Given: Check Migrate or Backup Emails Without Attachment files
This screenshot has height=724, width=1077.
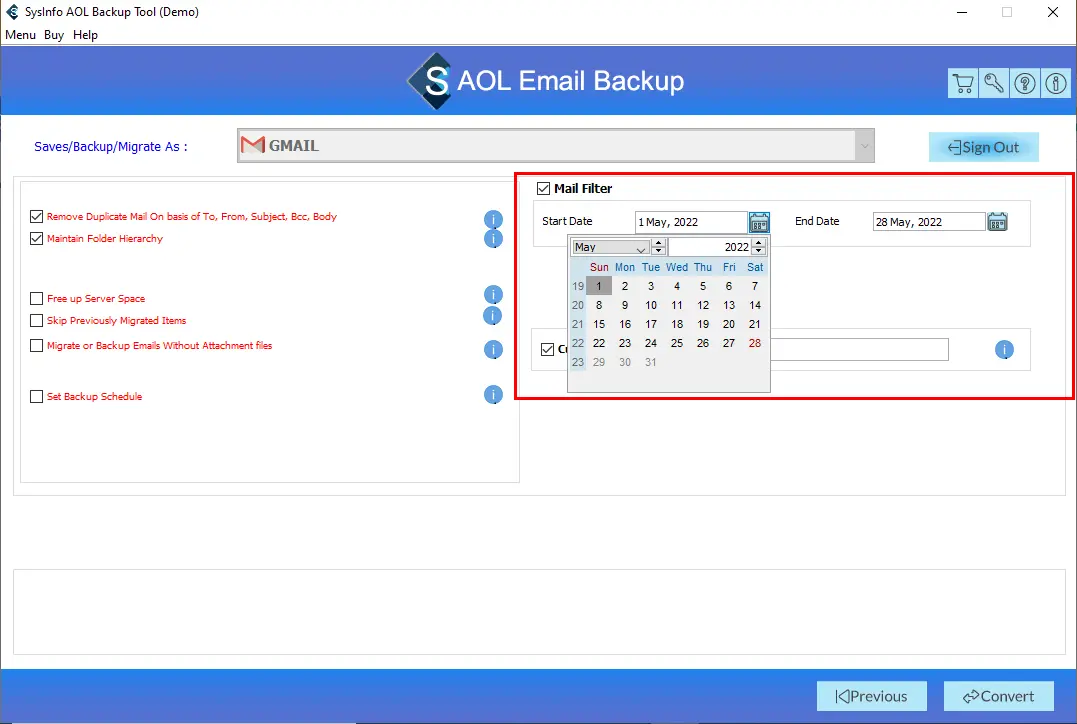Looking at the screenshot, I should click(36, 346).
